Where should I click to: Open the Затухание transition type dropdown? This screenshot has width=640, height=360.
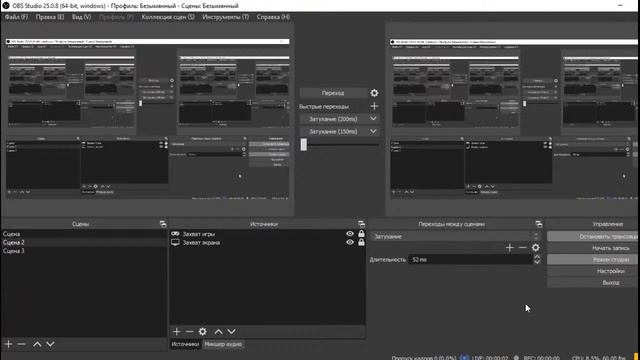pos(456,236)
